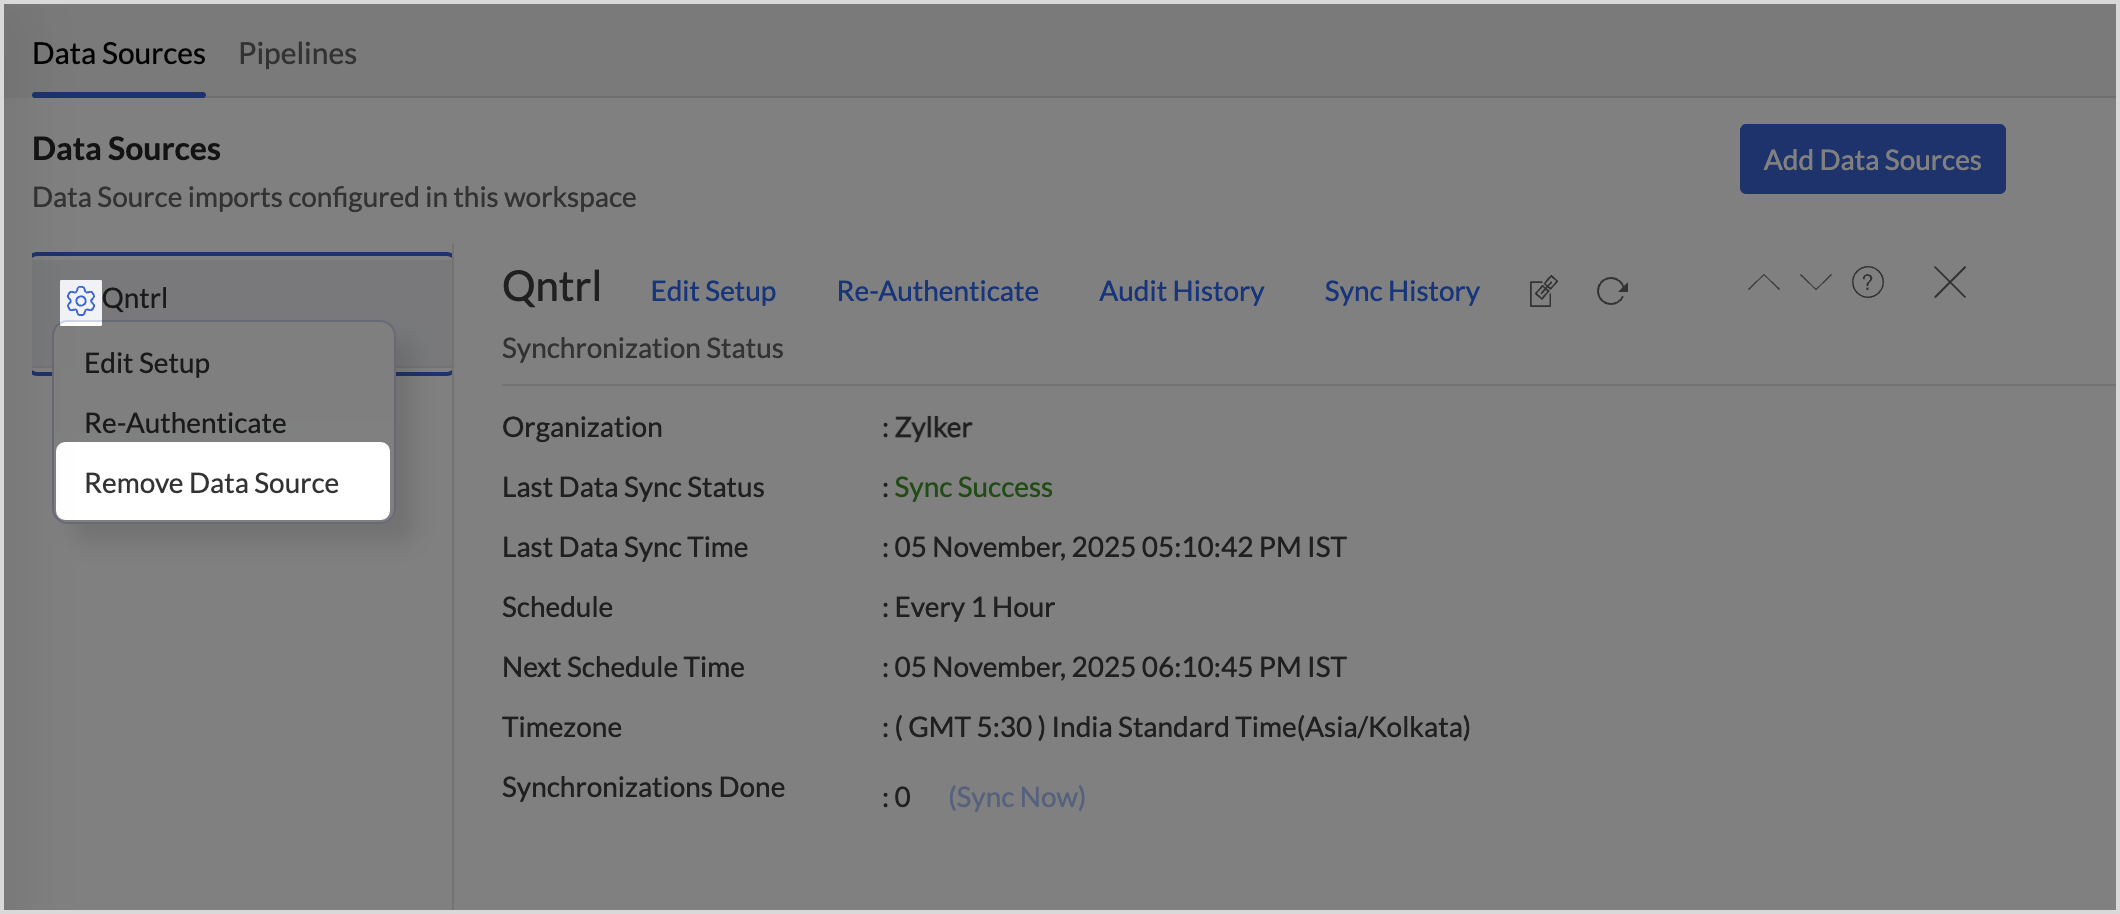2120x914 pixels.
Task: Click the Sync Success status text
Action: click(x=973, y=487)
